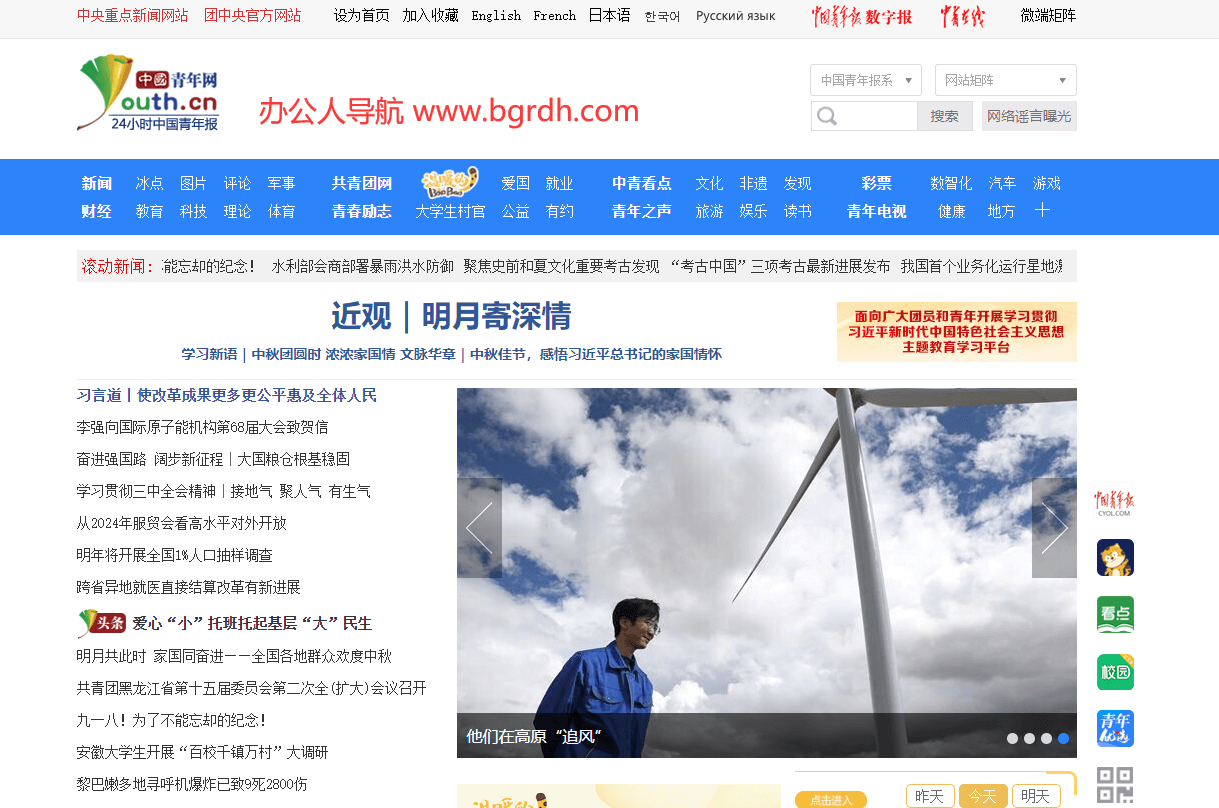
Task: Click the first carousel indicator dot
Action: coord(1012,738)
